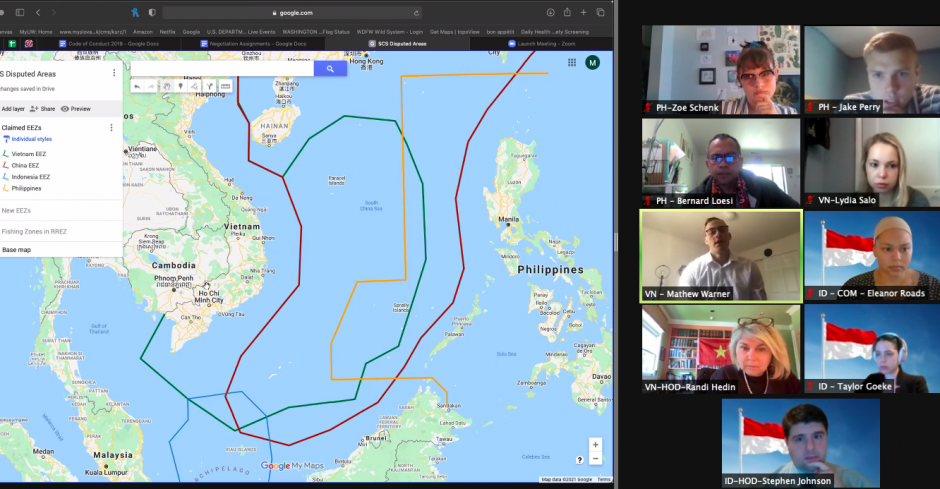Viewport: 940px width, 489px height.
Task: Open map Preview
Action: click(x=76, y=109)
